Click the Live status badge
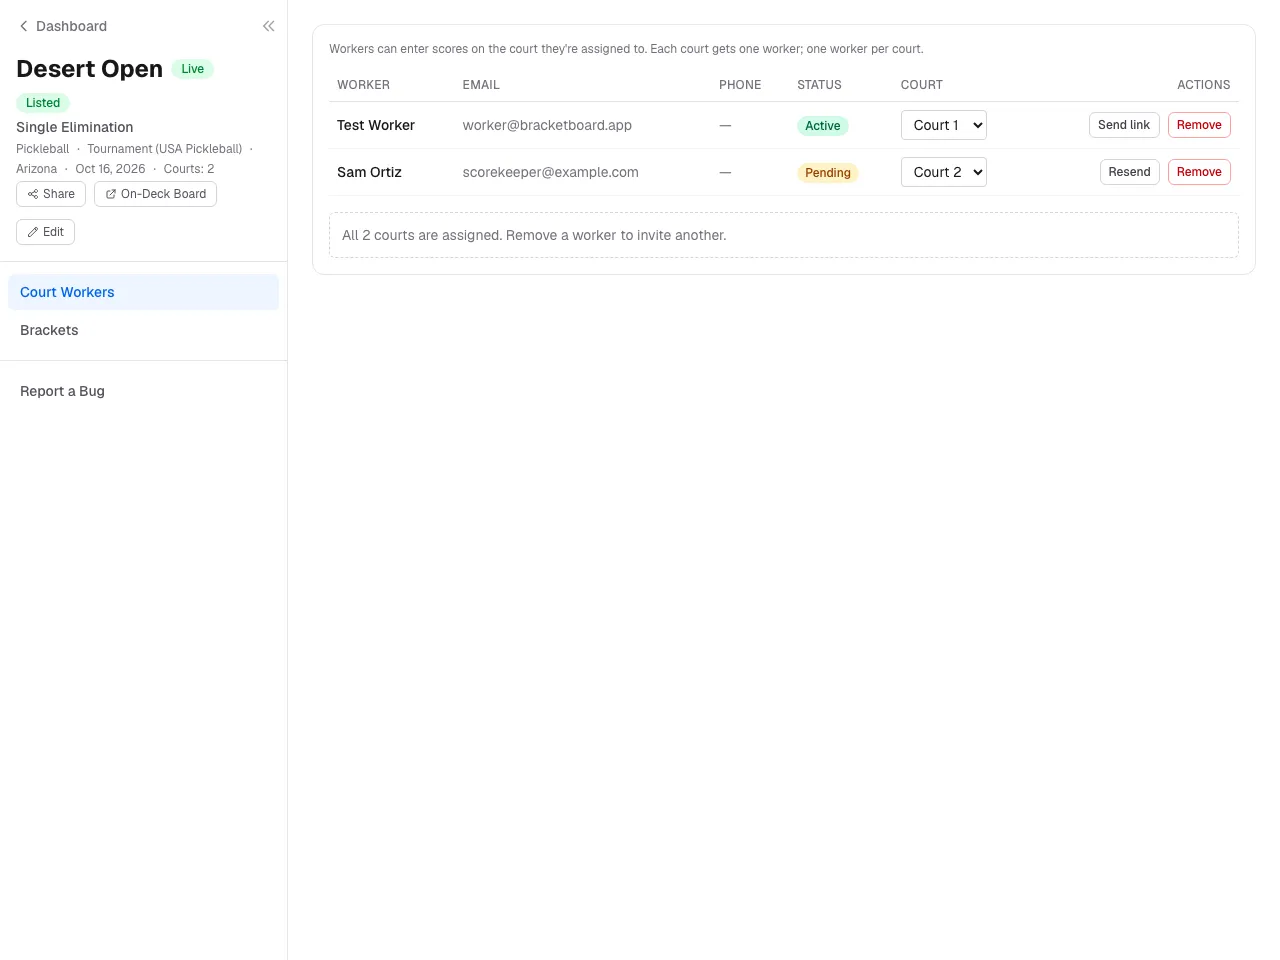Image resolution: width=1280 pixels, height=960 pixels. [193, 69]
